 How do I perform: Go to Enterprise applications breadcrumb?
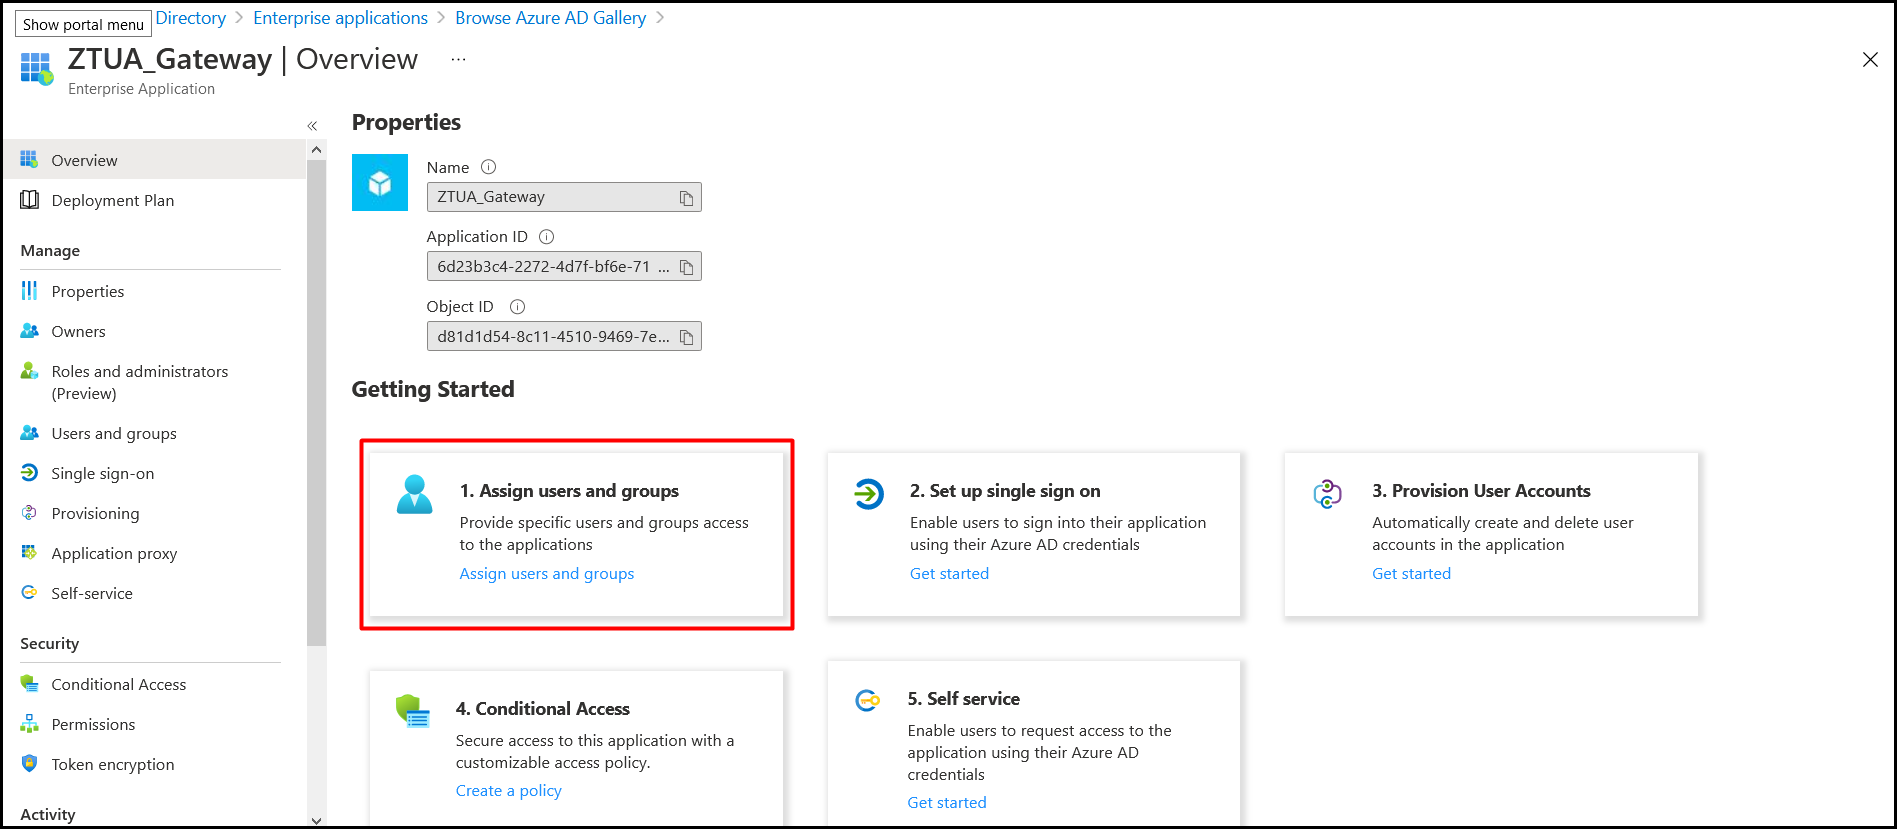click(340, 18)
